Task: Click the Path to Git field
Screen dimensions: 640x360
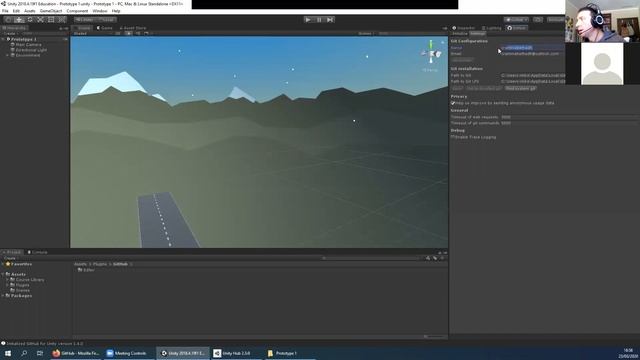Action: point(533,76)
